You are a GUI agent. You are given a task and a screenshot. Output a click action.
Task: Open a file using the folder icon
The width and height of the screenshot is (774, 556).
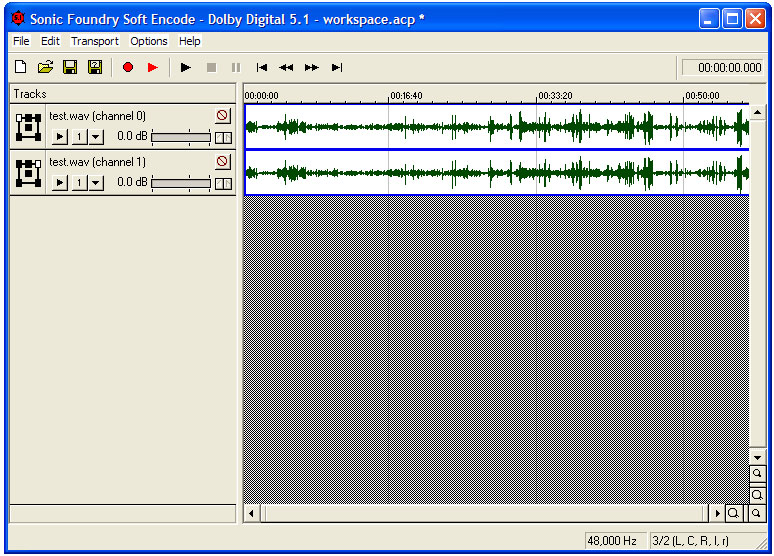coord(45,67)
